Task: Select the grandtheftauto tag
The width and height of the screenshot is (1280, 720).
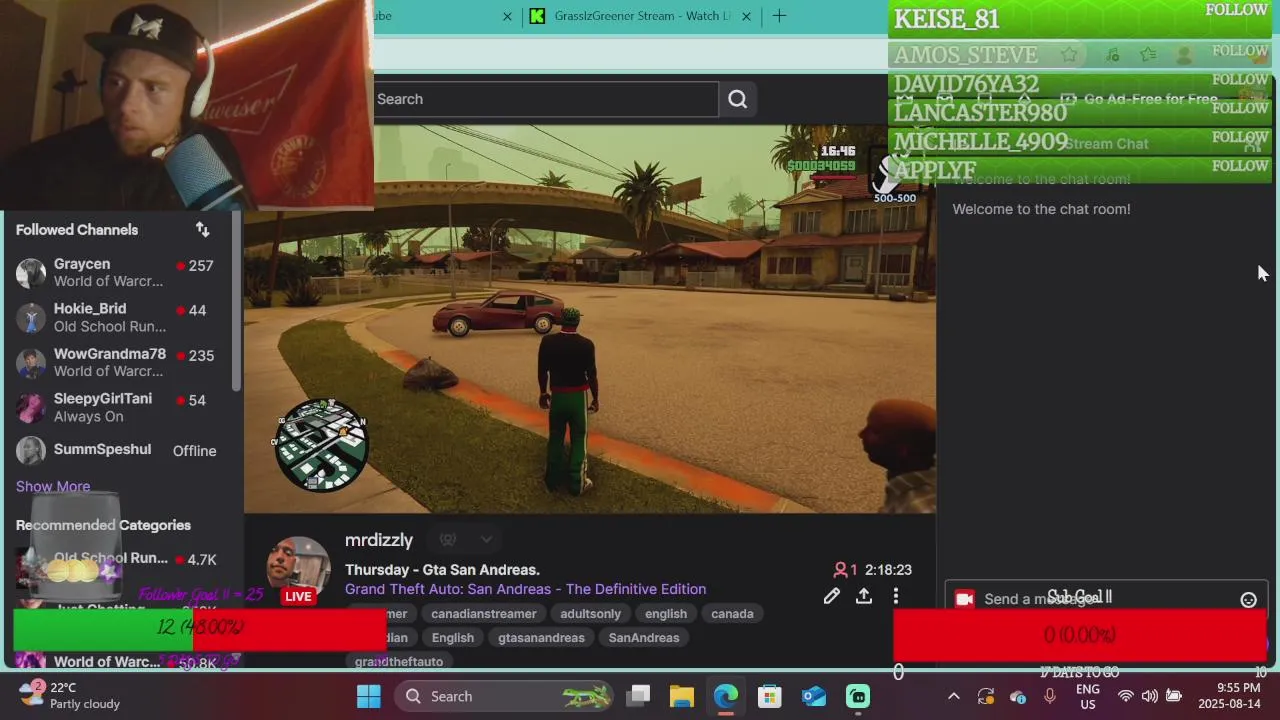Action: pos(398,661)
